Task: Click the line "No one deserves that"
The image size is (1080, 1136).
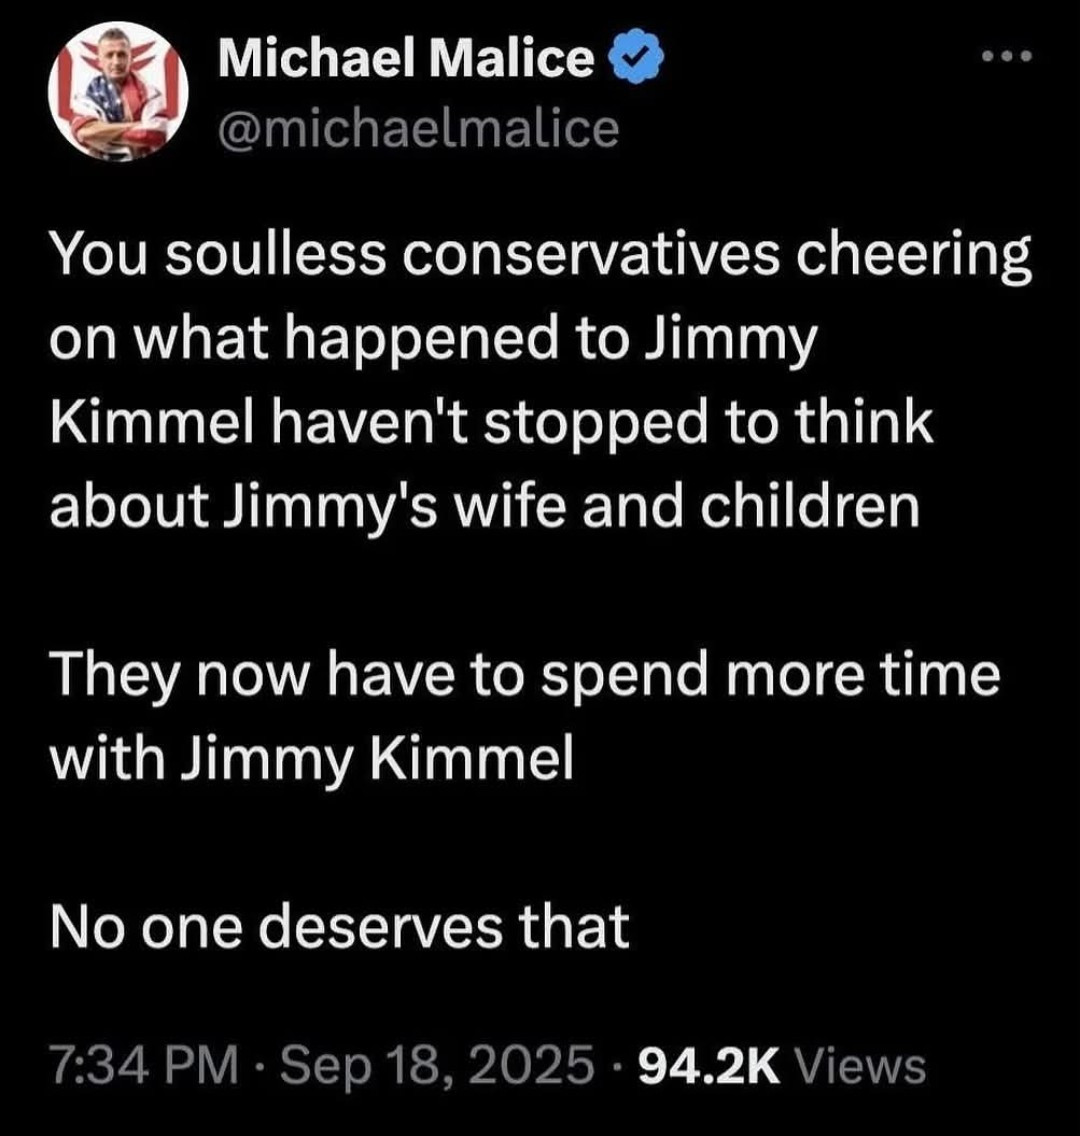Action: [340, 927]
